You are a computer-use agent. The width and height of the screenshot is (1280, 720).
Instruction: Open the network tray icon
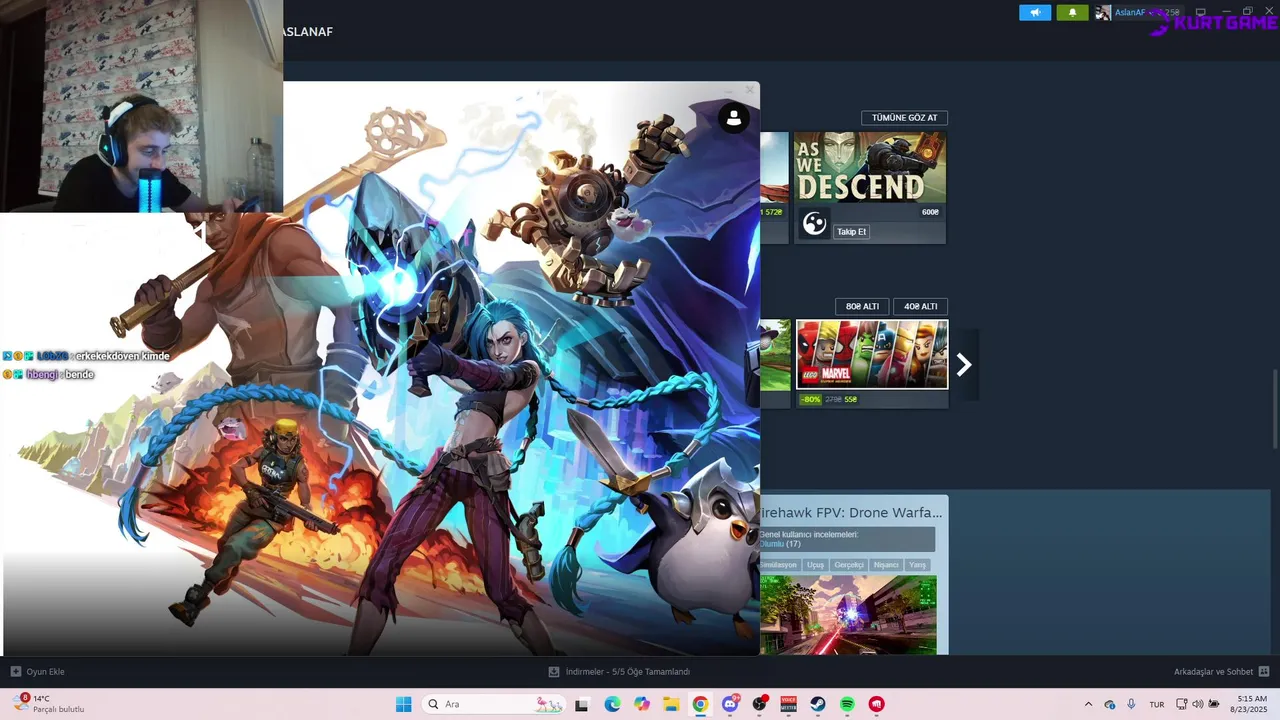coord(1182,704)
